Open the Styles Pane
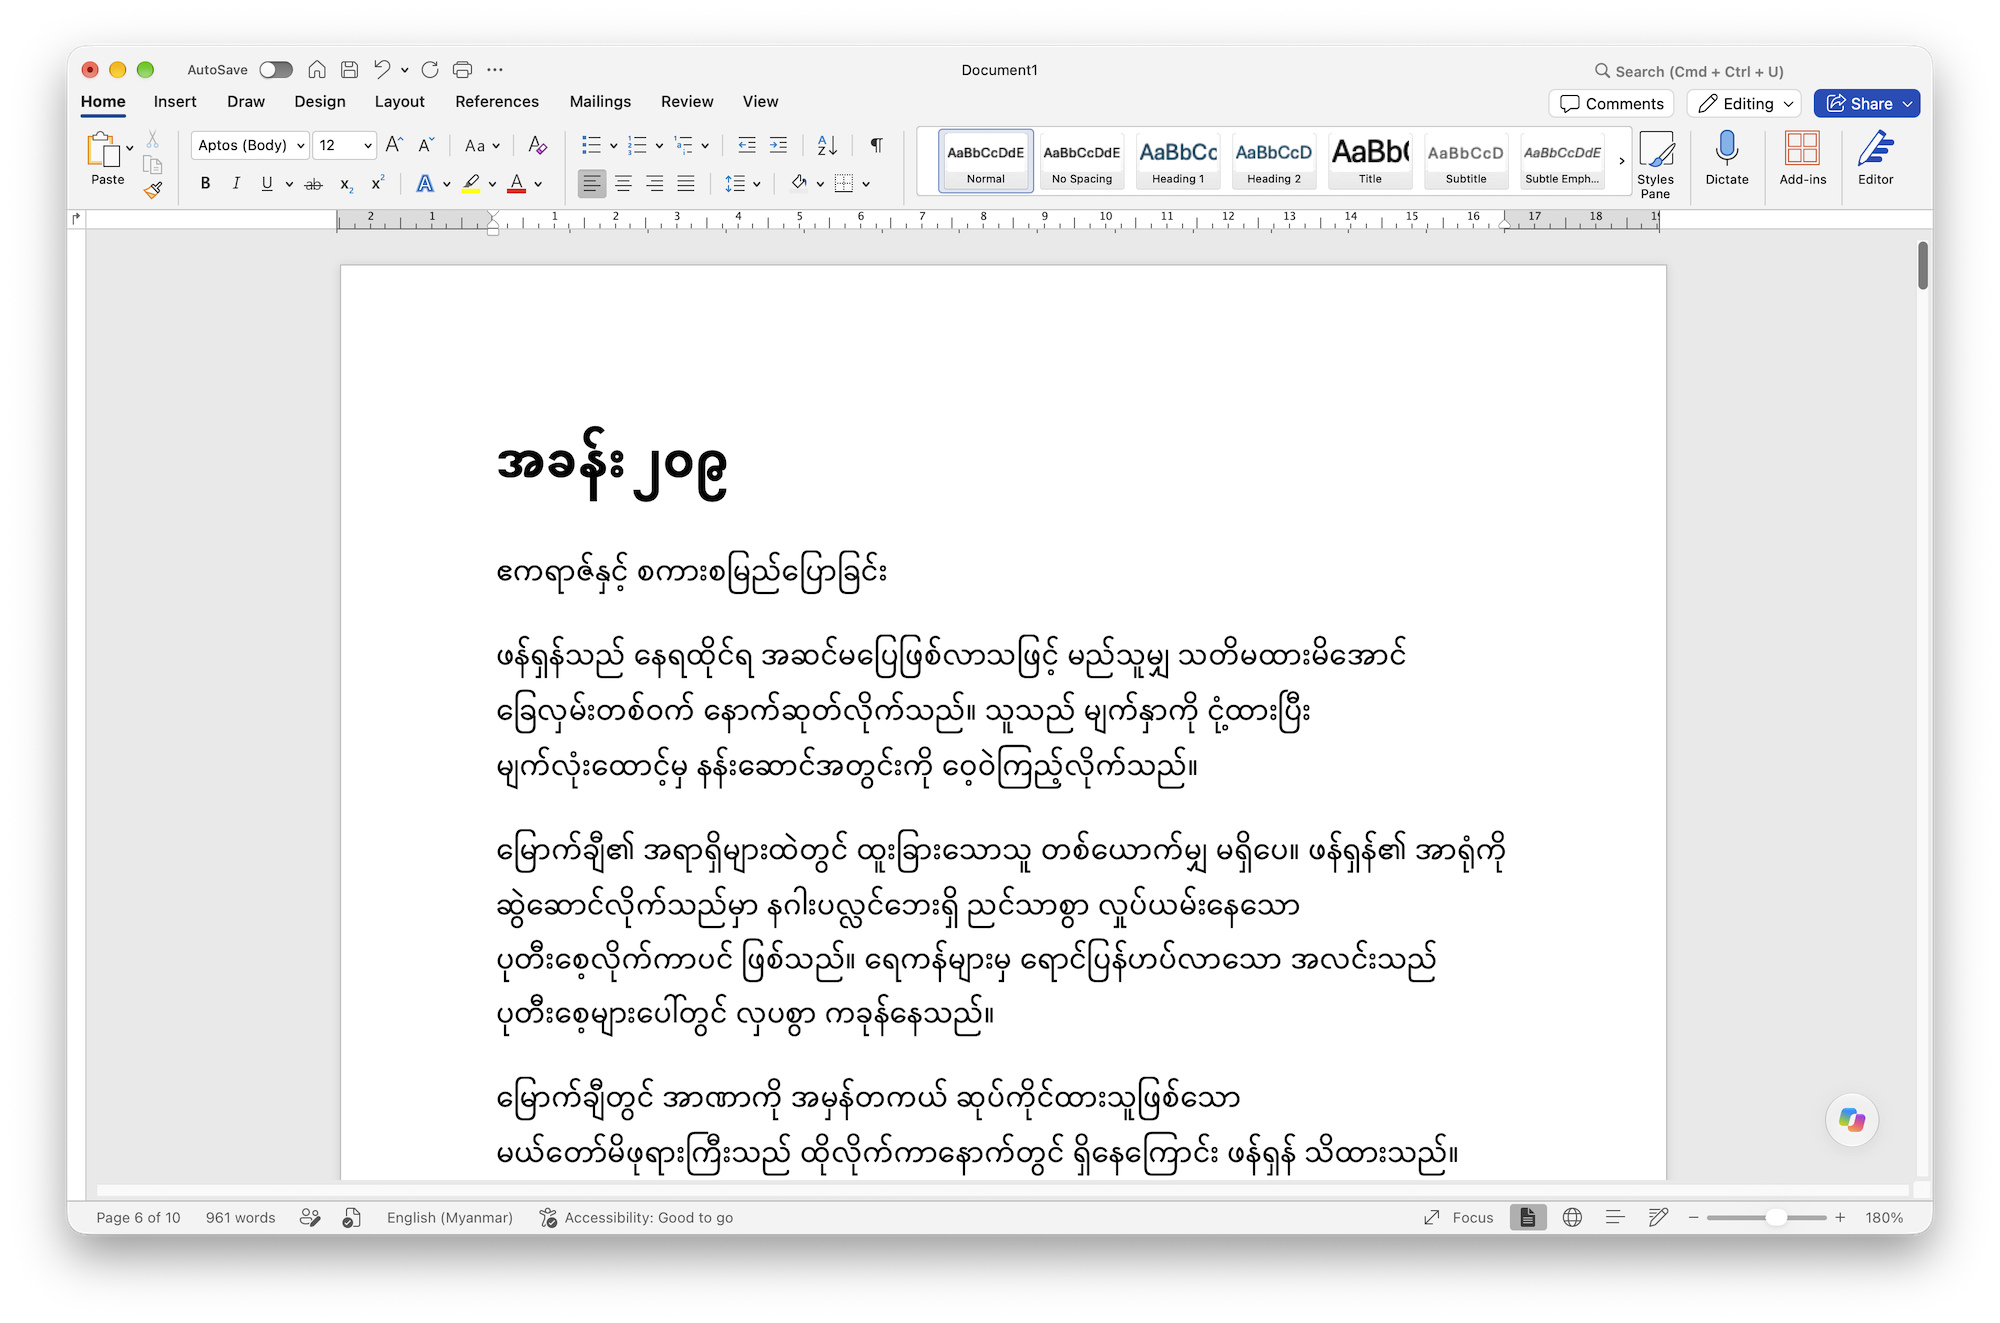 pos(1655,165)
